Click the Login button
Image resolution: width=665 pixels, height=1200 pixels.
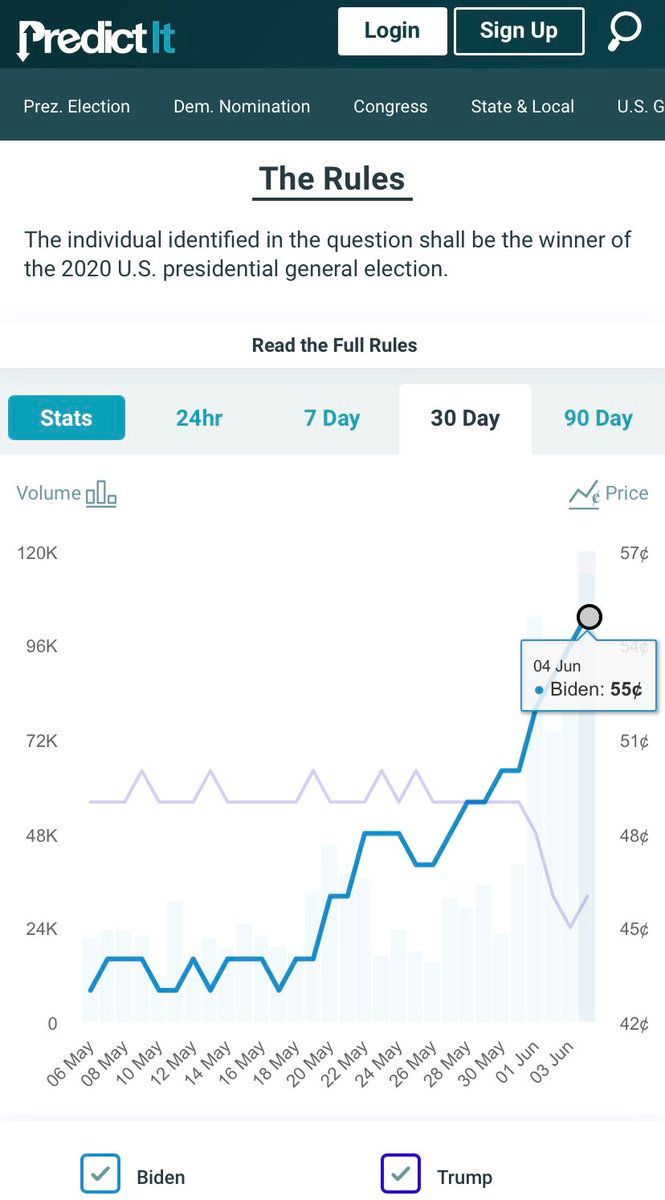[391, 31]
